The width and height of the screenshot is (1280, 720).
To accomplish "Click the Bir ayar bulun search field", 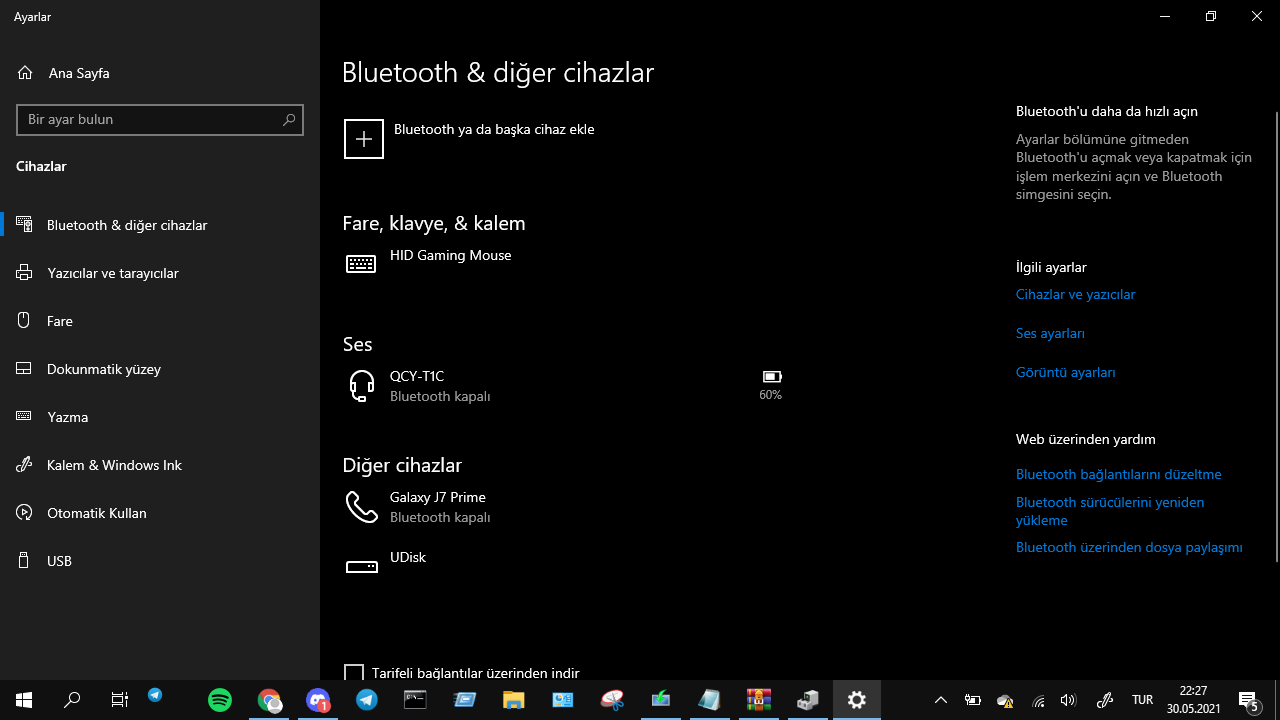I will (x=160, y=119).
